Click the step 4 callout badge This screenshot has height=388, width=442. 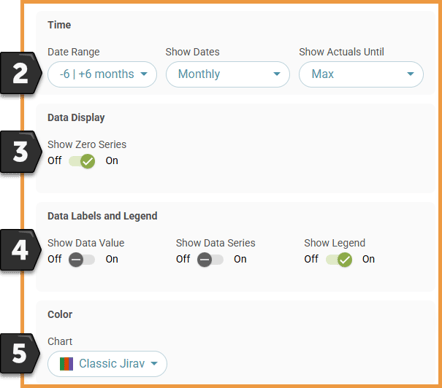(x=21, y=250)
